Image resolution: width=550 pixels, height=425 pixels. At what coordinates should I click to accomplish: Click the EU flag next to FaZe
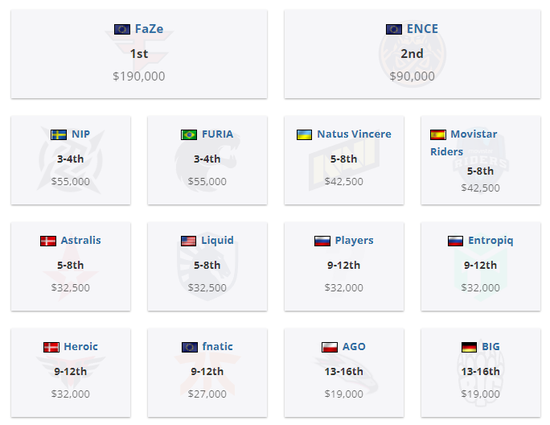[122, 29]
